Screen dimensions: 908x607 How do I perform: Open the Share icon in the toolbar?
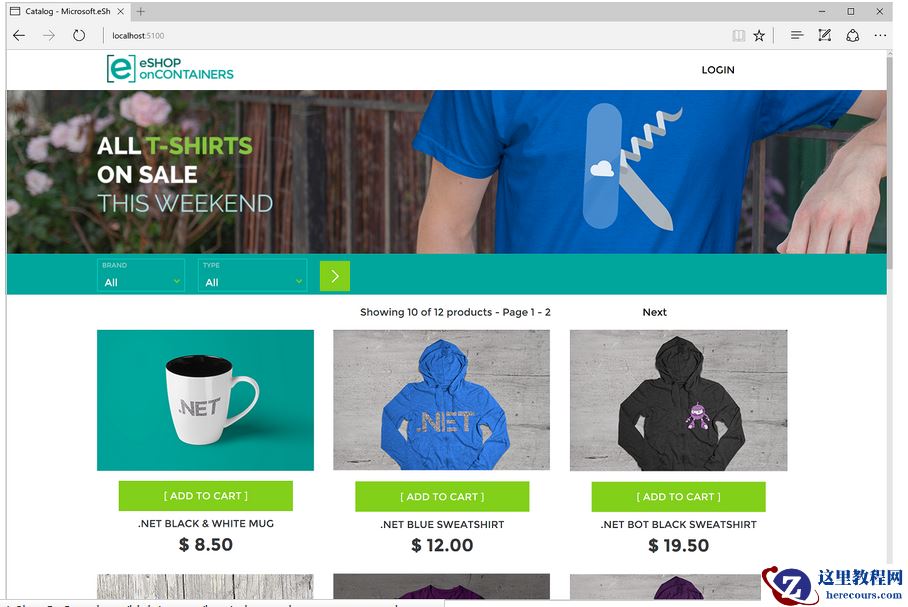coord(852,35)
